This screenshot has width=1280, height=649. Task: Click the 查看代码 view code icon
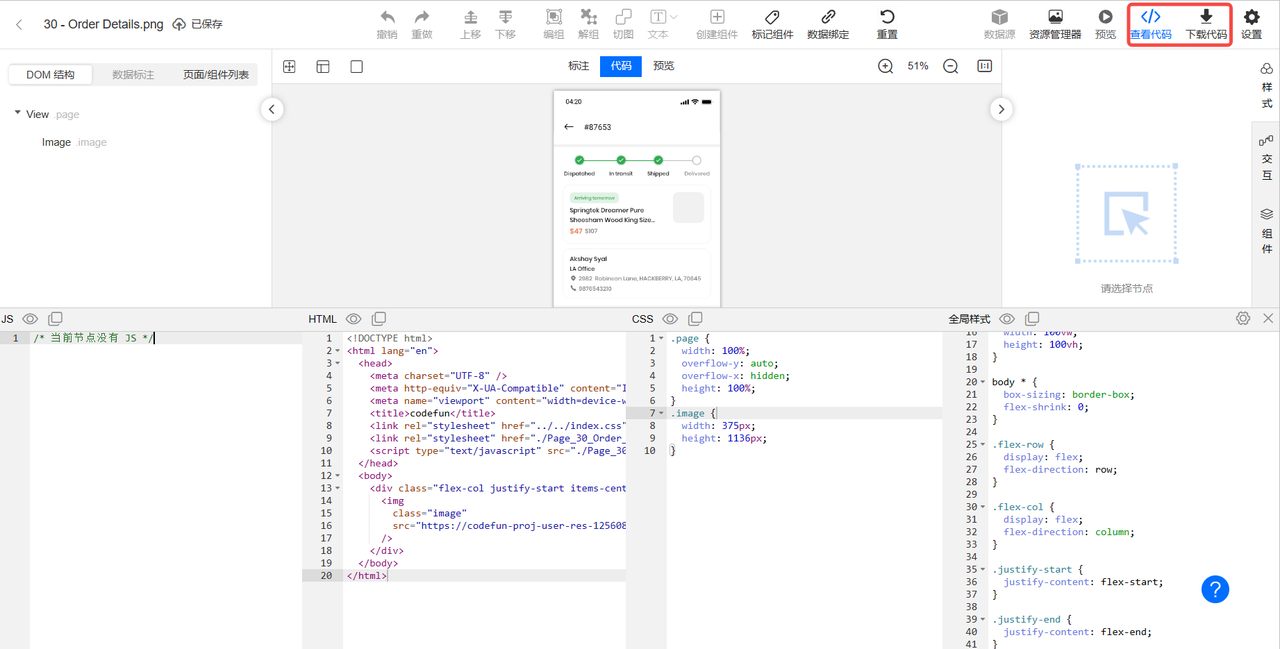pos(1150,17)
